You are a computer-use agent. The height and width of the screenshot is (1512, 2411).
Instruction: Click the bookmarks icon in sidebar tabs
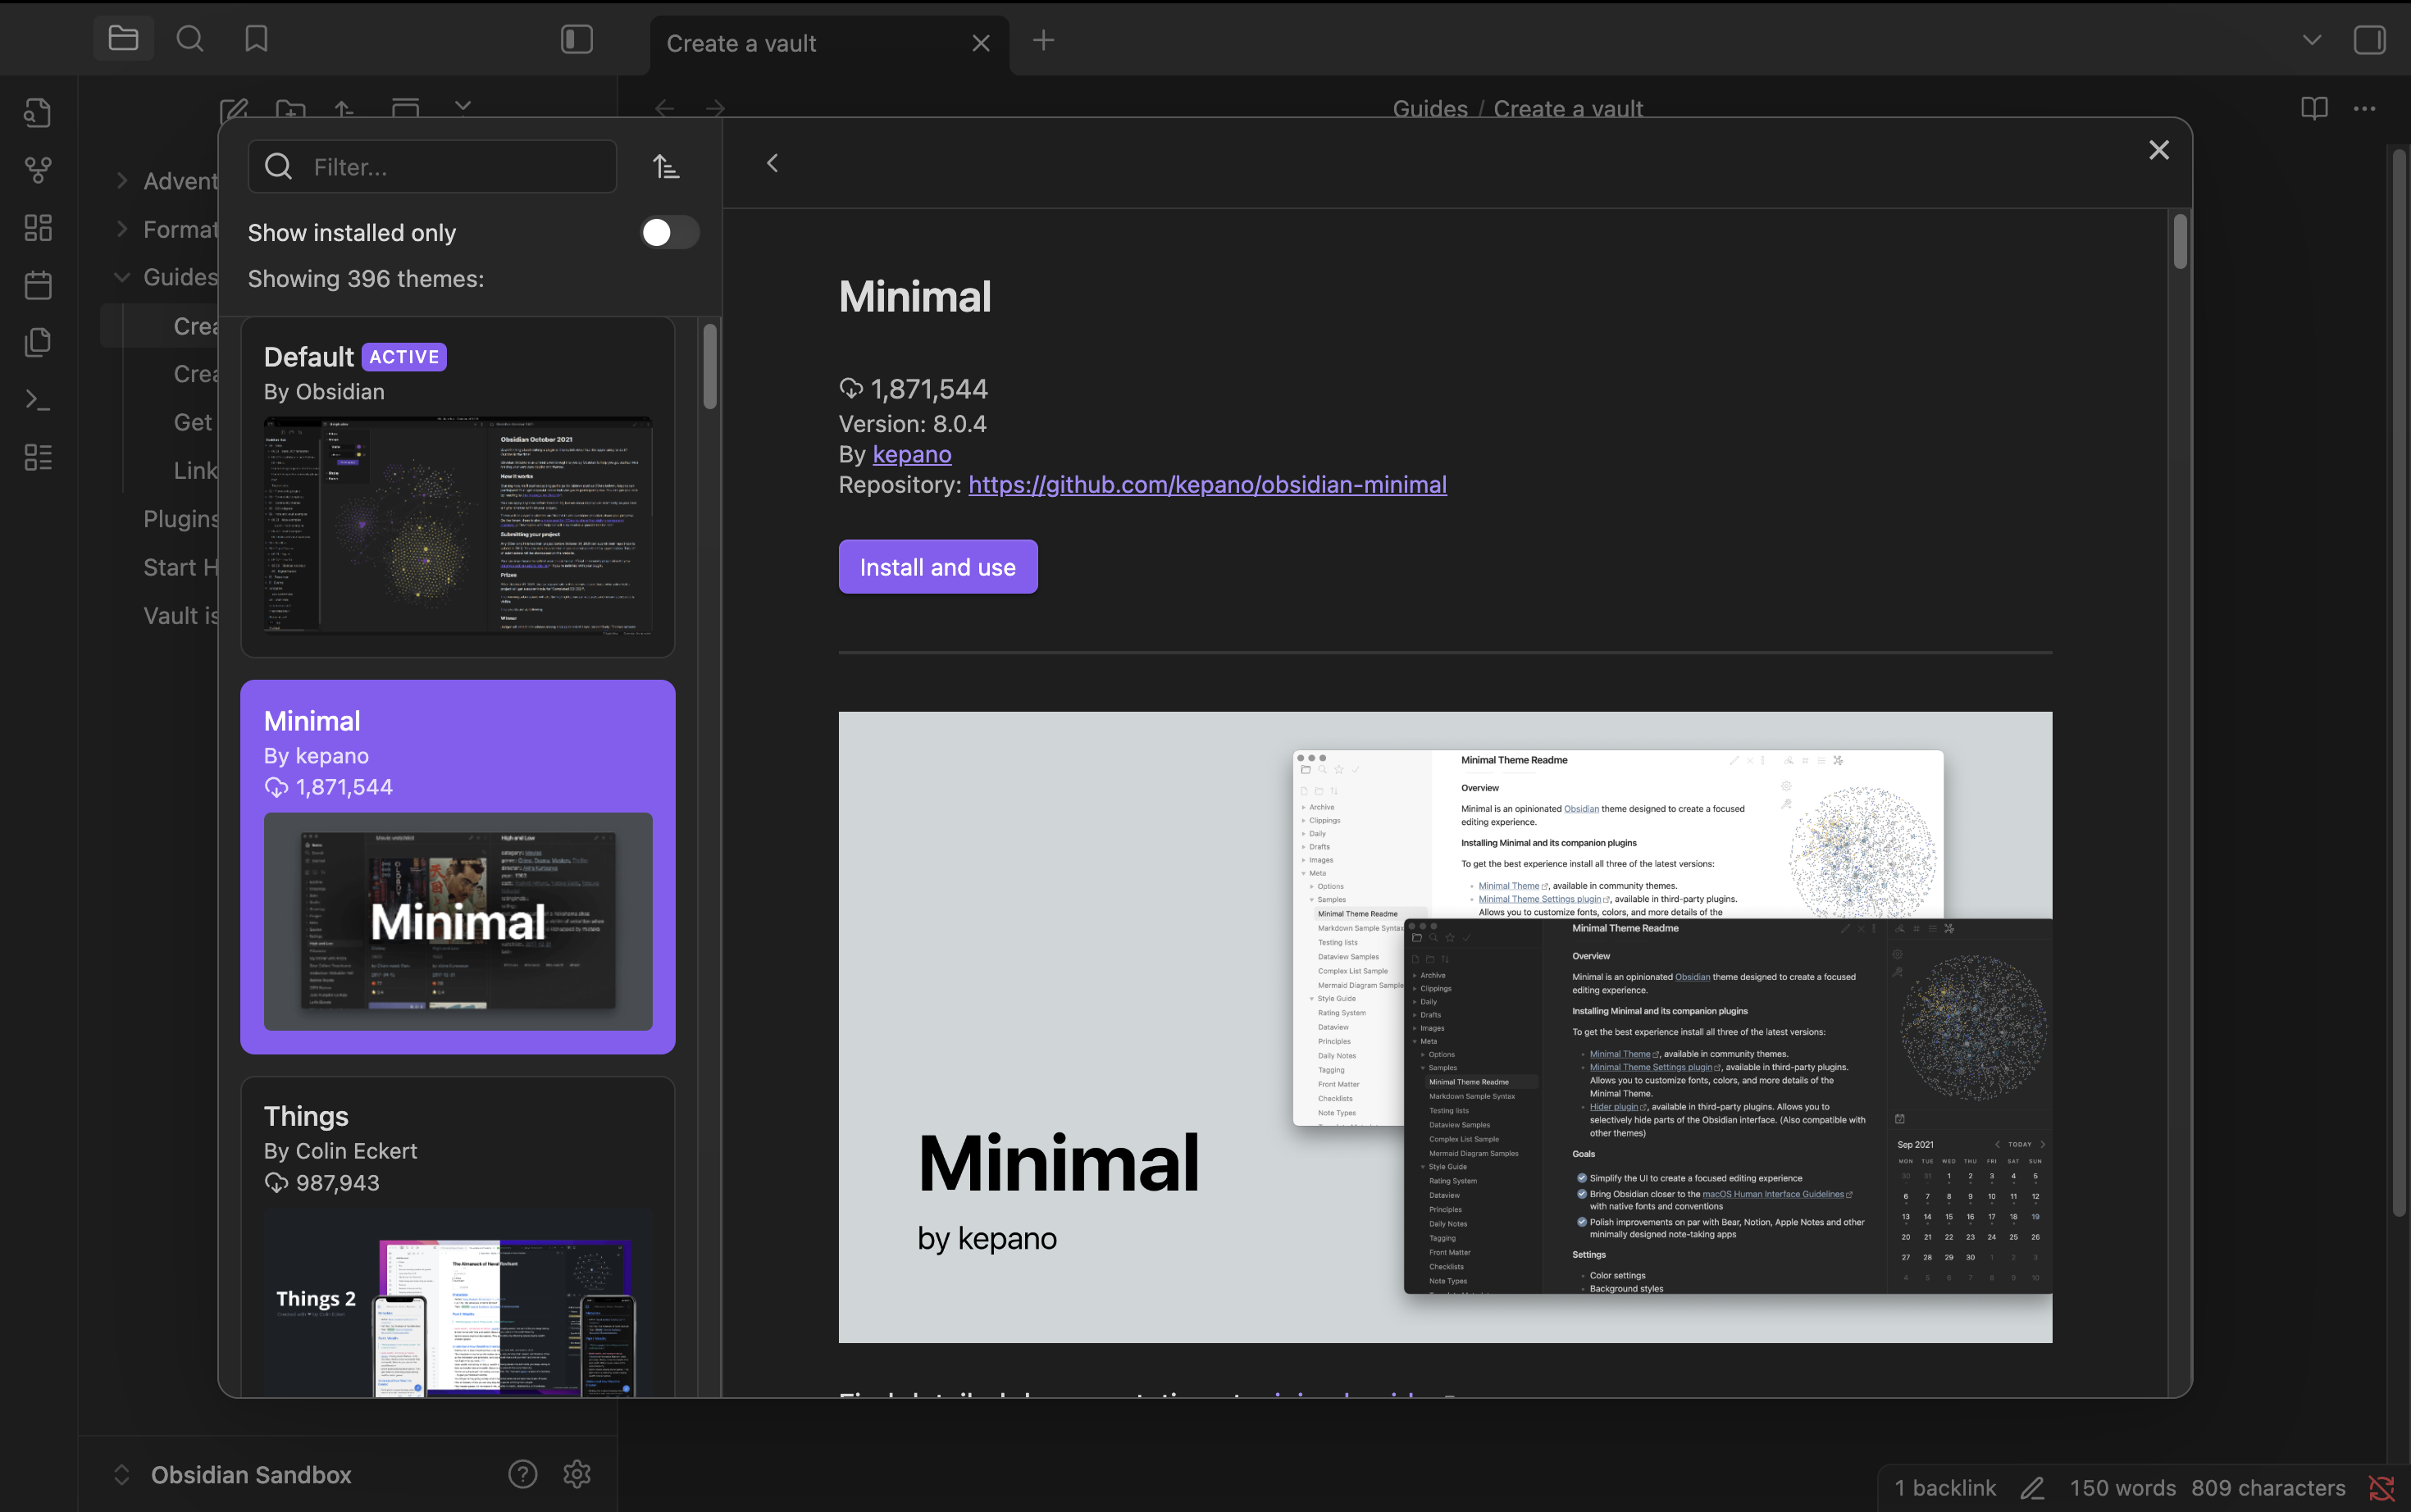[x=256, y=39]
